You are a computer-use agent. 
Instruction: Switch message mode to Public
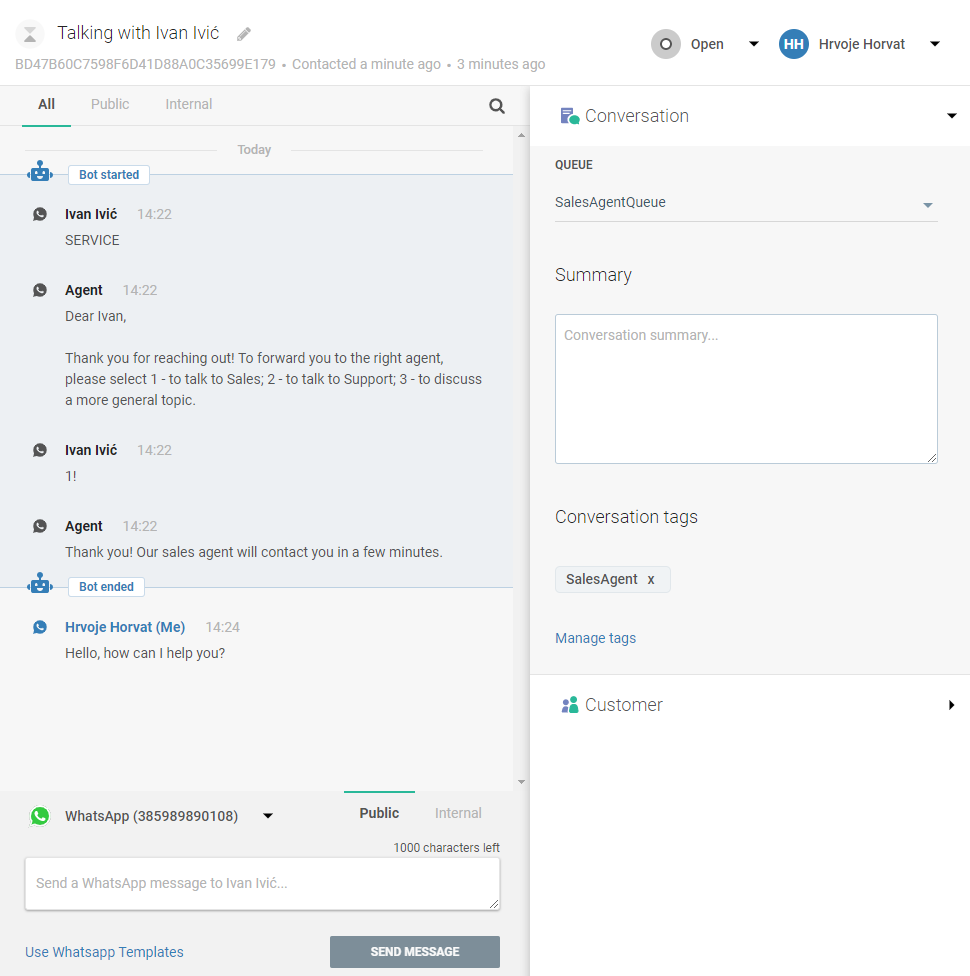[x=379, y=813]
